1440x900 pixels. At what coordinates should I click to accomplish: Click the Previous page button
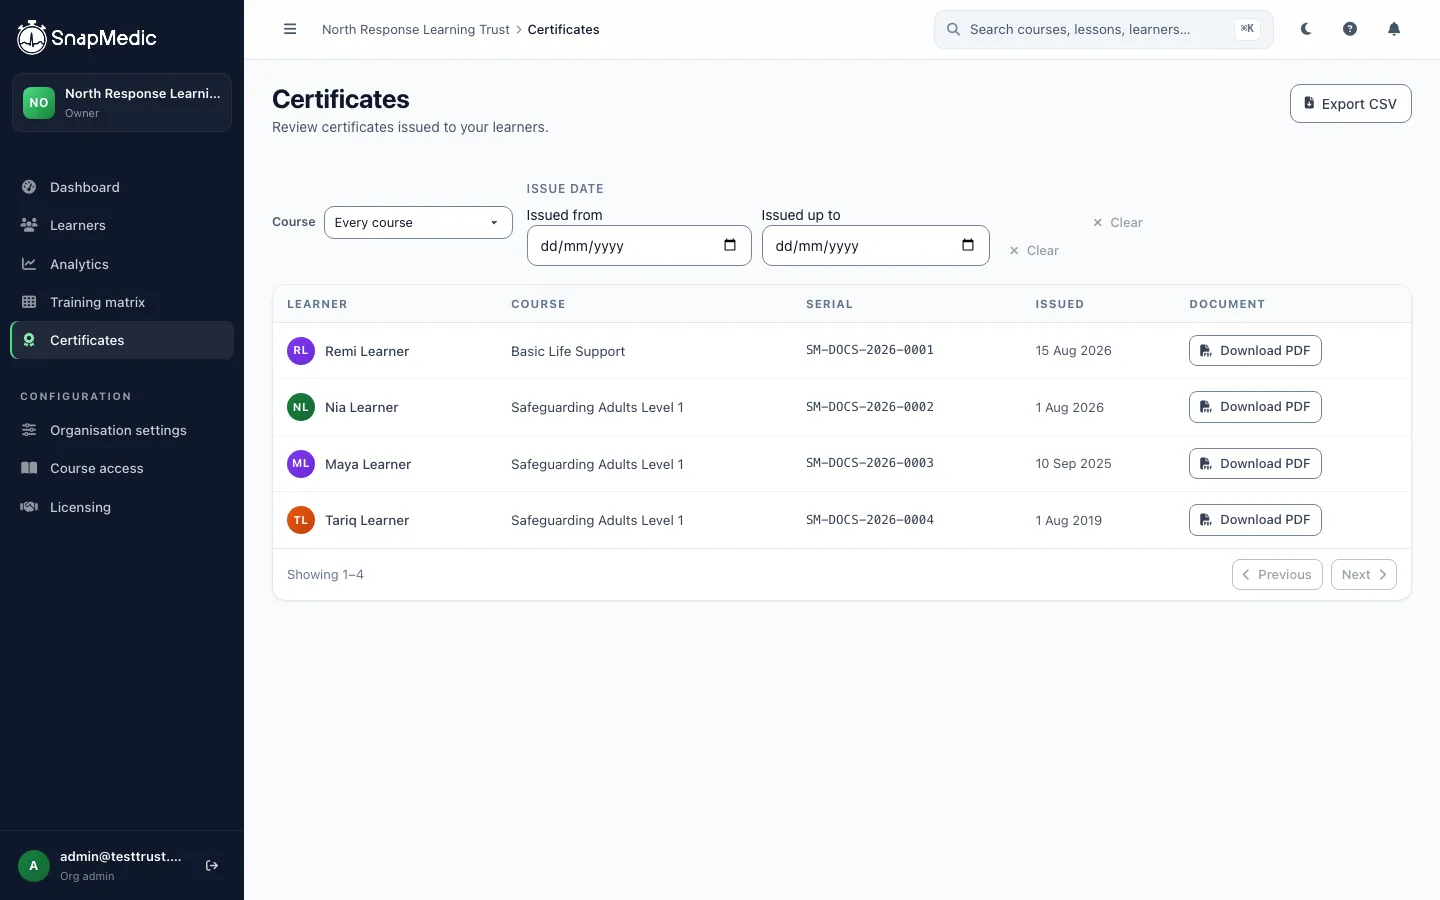[x=1277, y=575]
